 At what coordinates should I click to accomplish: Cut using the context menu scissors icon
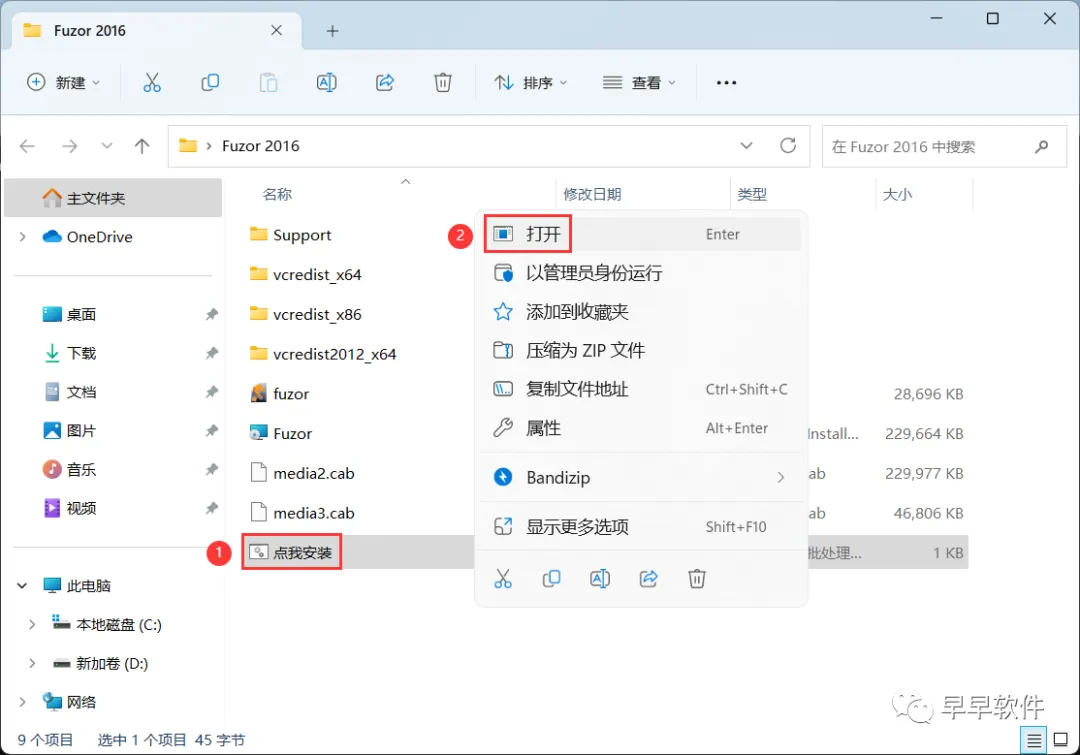point(503,579)
